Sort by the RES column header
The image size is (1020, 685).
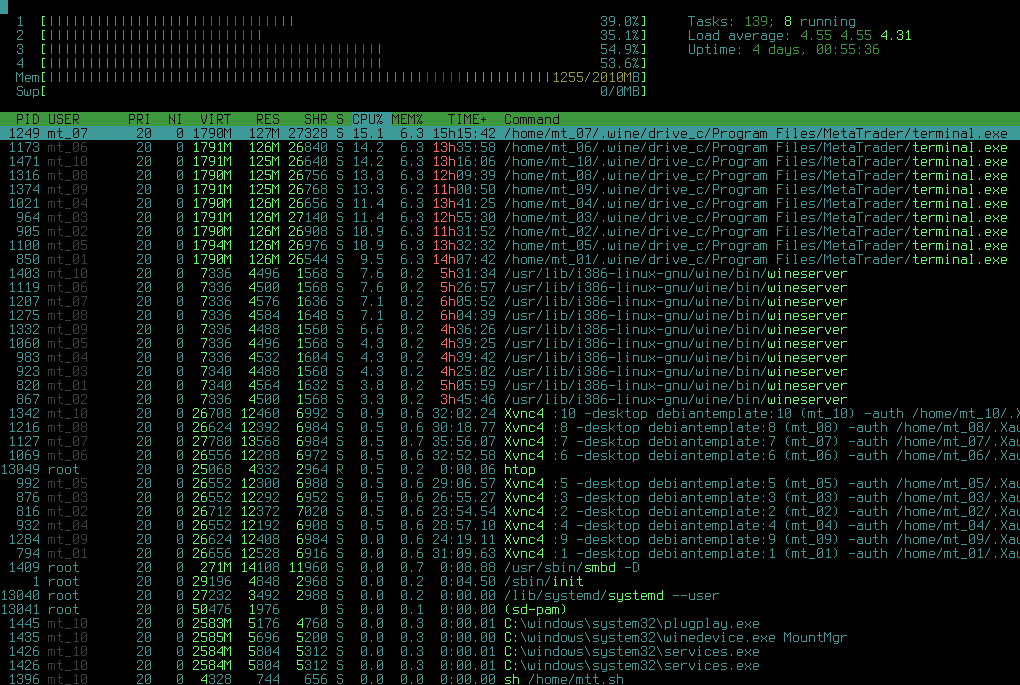(267, 119)
